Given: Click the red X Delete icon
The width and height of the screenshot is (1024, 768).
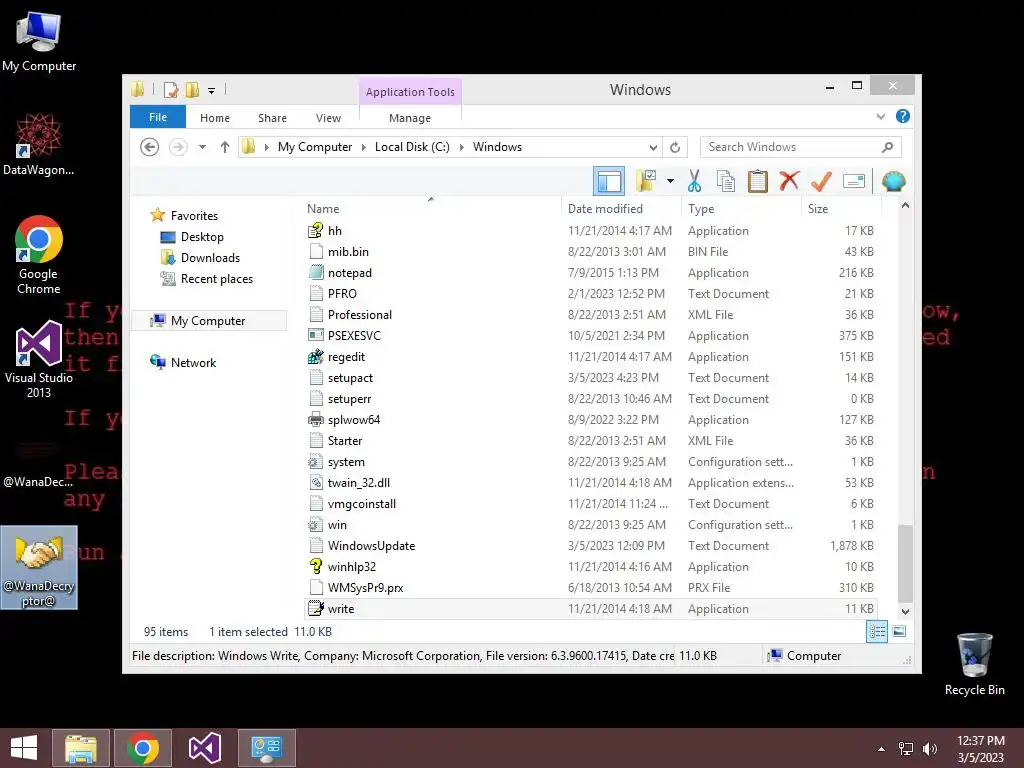Looking at the screenshot, I should click(789, 180).
